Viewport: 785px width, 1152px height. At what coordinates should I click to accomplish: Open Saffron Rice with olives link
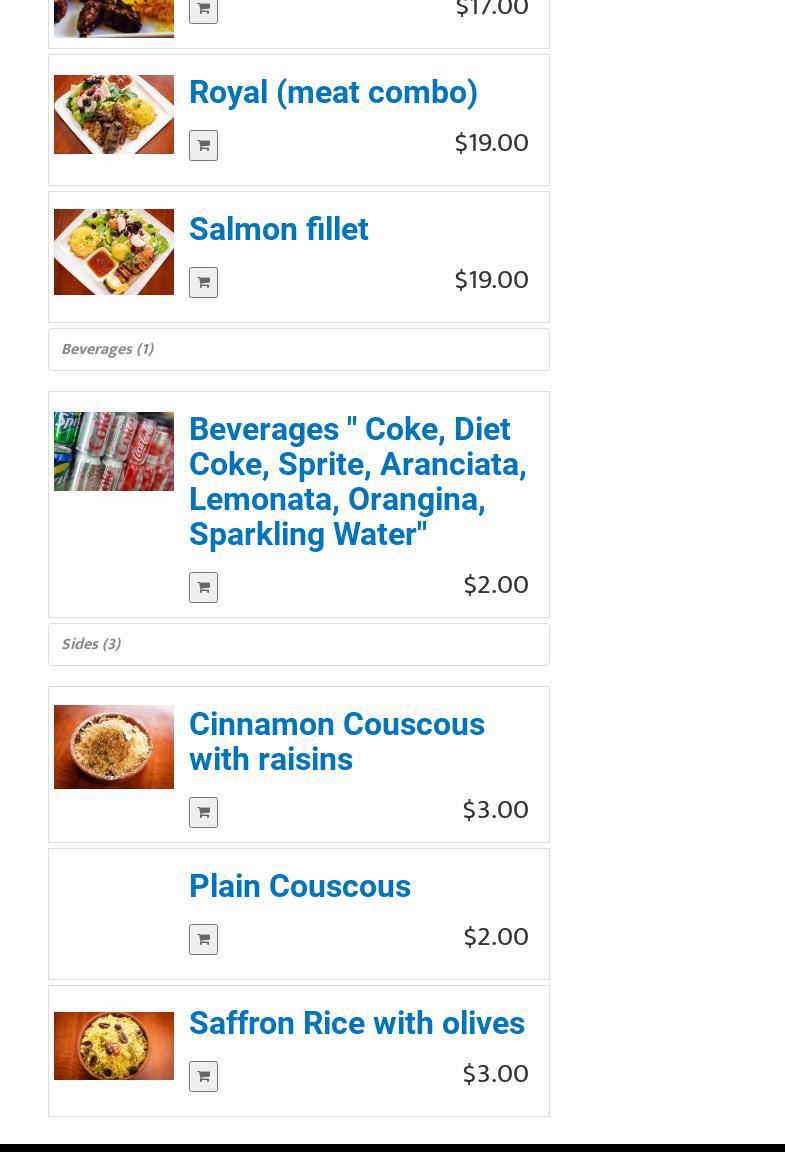coord(356,1023)
